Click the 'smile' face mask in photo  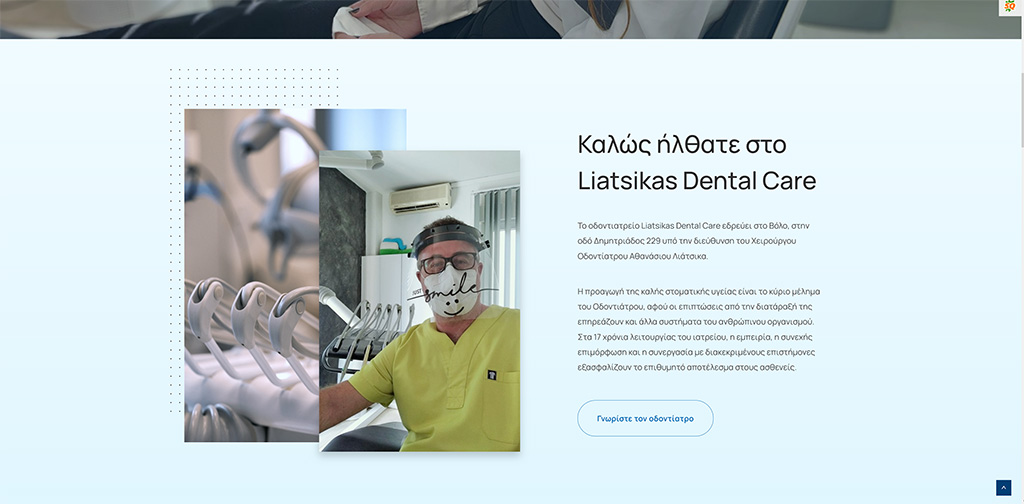pyautogui.click(x=452, y=292)
